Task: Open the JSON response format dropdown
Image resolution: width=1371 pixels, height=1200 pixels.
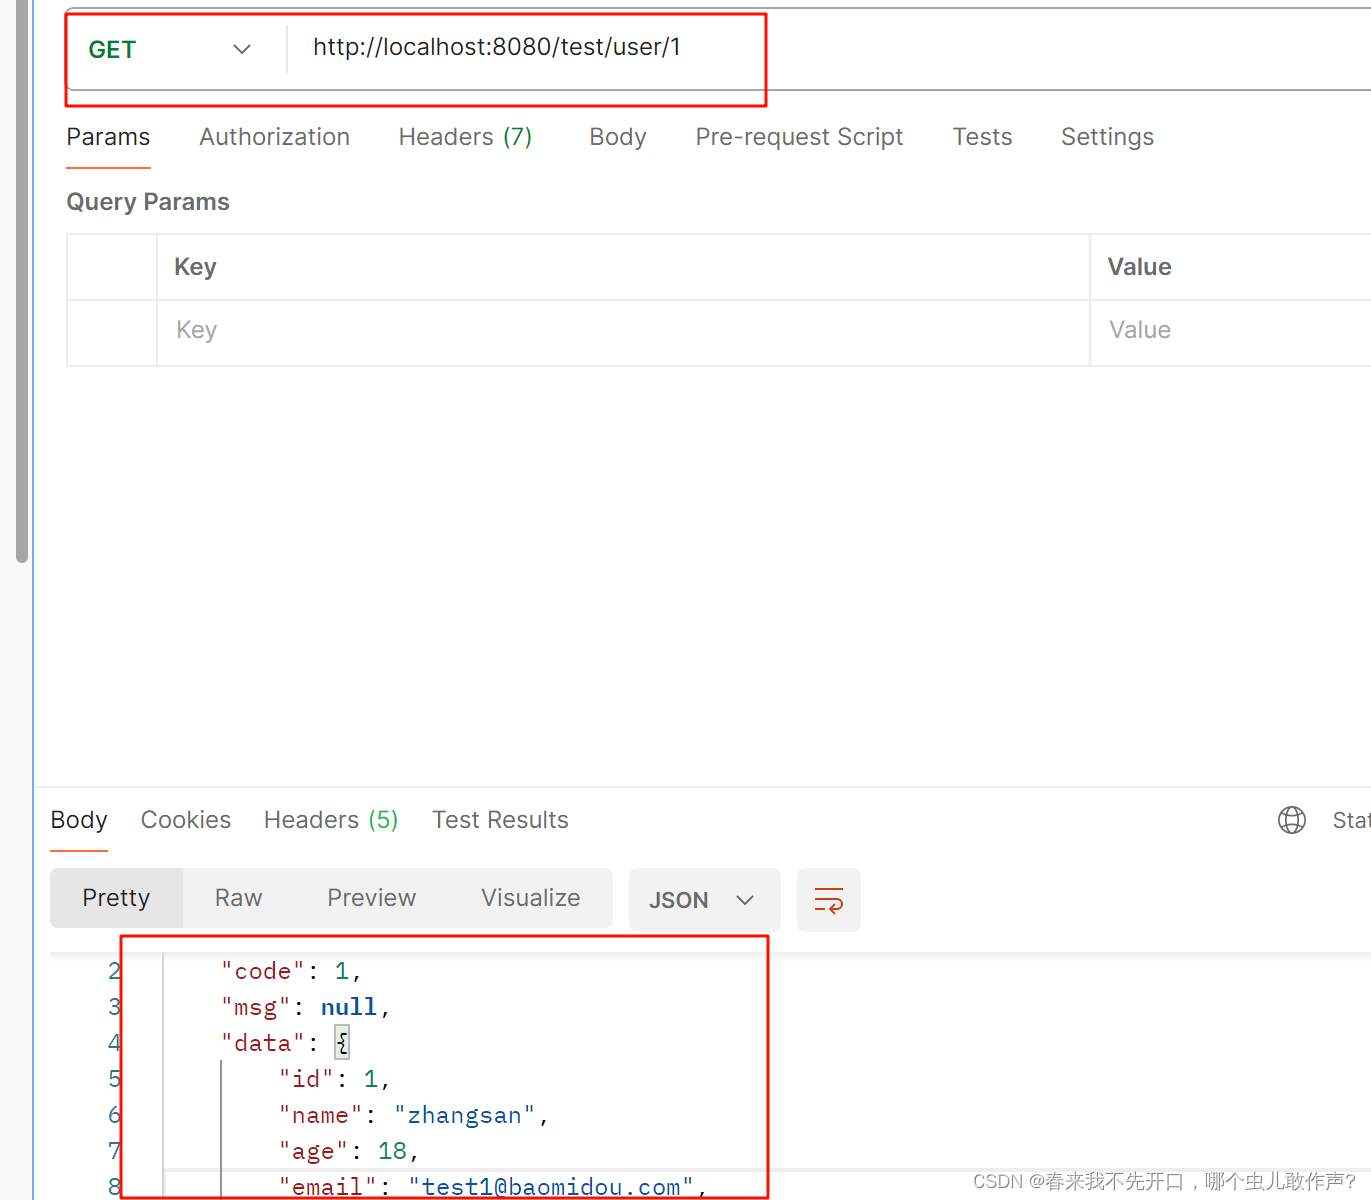Action: coord(704,899)
